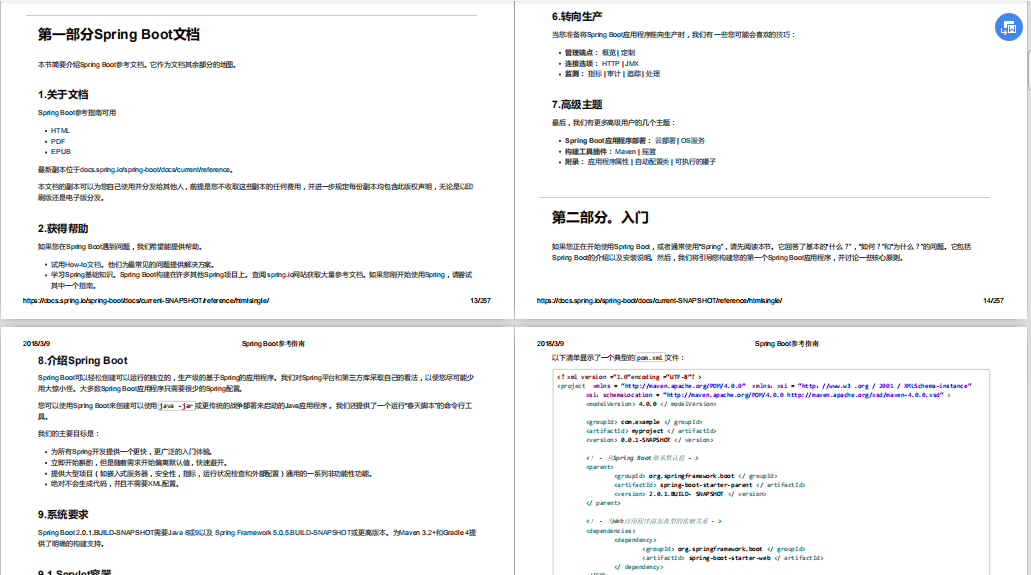Follow the docs.spring.io/spring-boot/docs/current/reference link
The width and height of the screenshot is (1031, 575).
(x=155, y=170)
